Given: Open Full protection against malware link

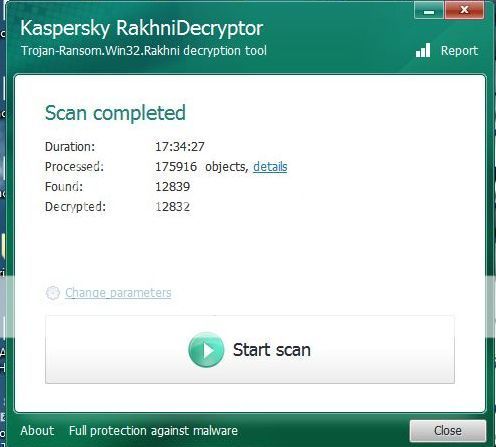Looking at the screenshot, I should tap(153, 430).
